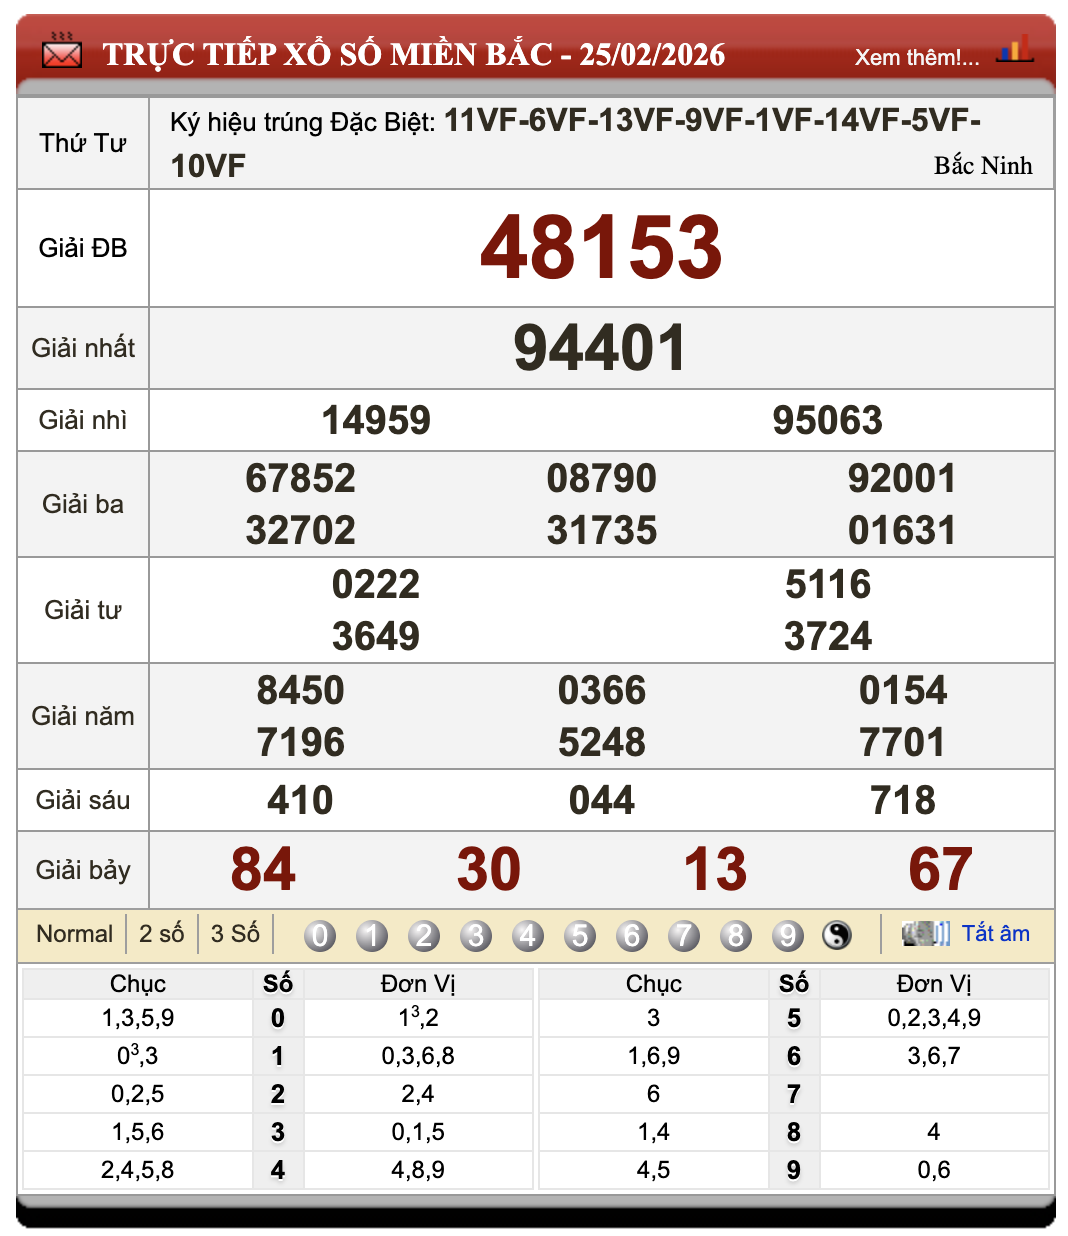Select number ball 1

tap(372, 935)
